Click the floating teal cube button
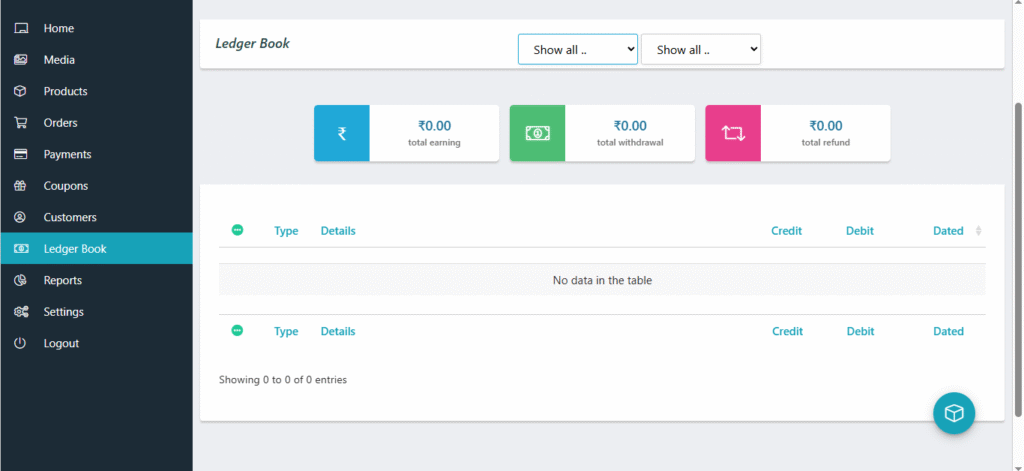Image resolution: width=1024 pixels, height=471 pixels. (954, 413)
